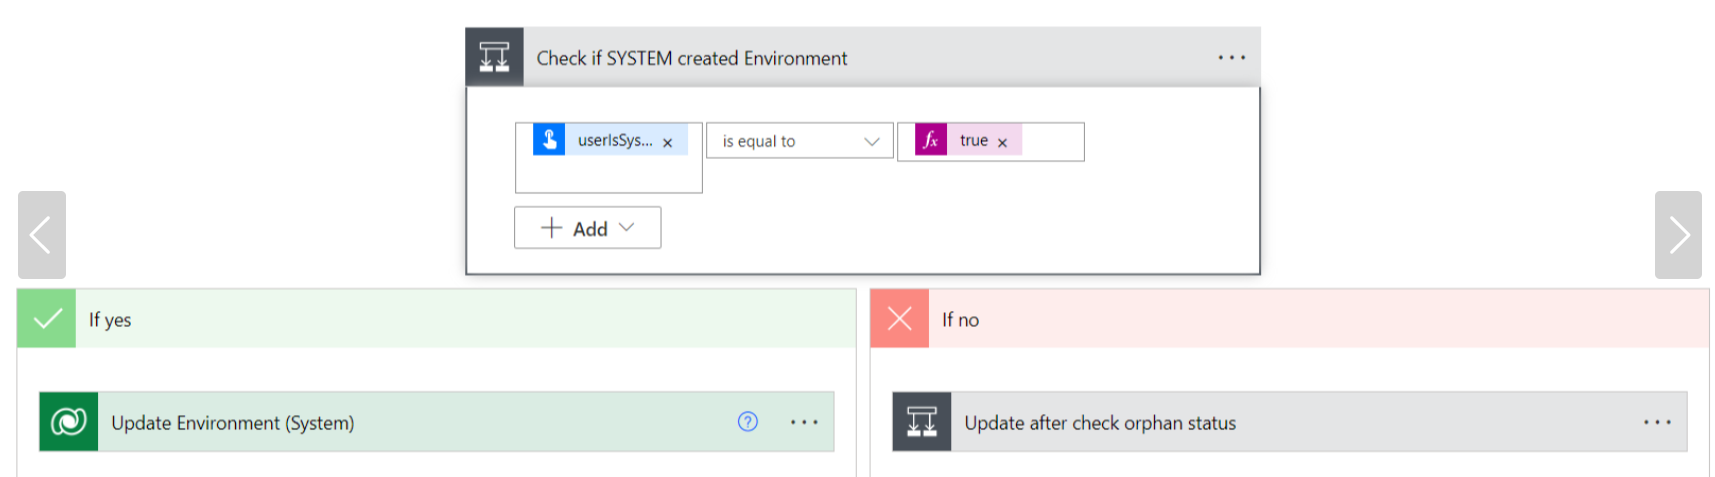1715x477 pixels.
Task: Select the If no branch header
Action: 1290,319
